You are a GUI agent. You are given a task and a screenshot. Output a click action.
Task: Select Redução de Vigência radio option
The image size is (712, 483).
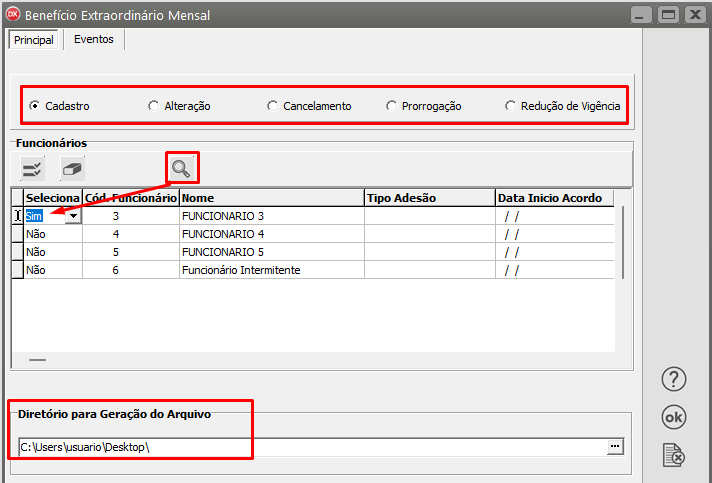510,106
